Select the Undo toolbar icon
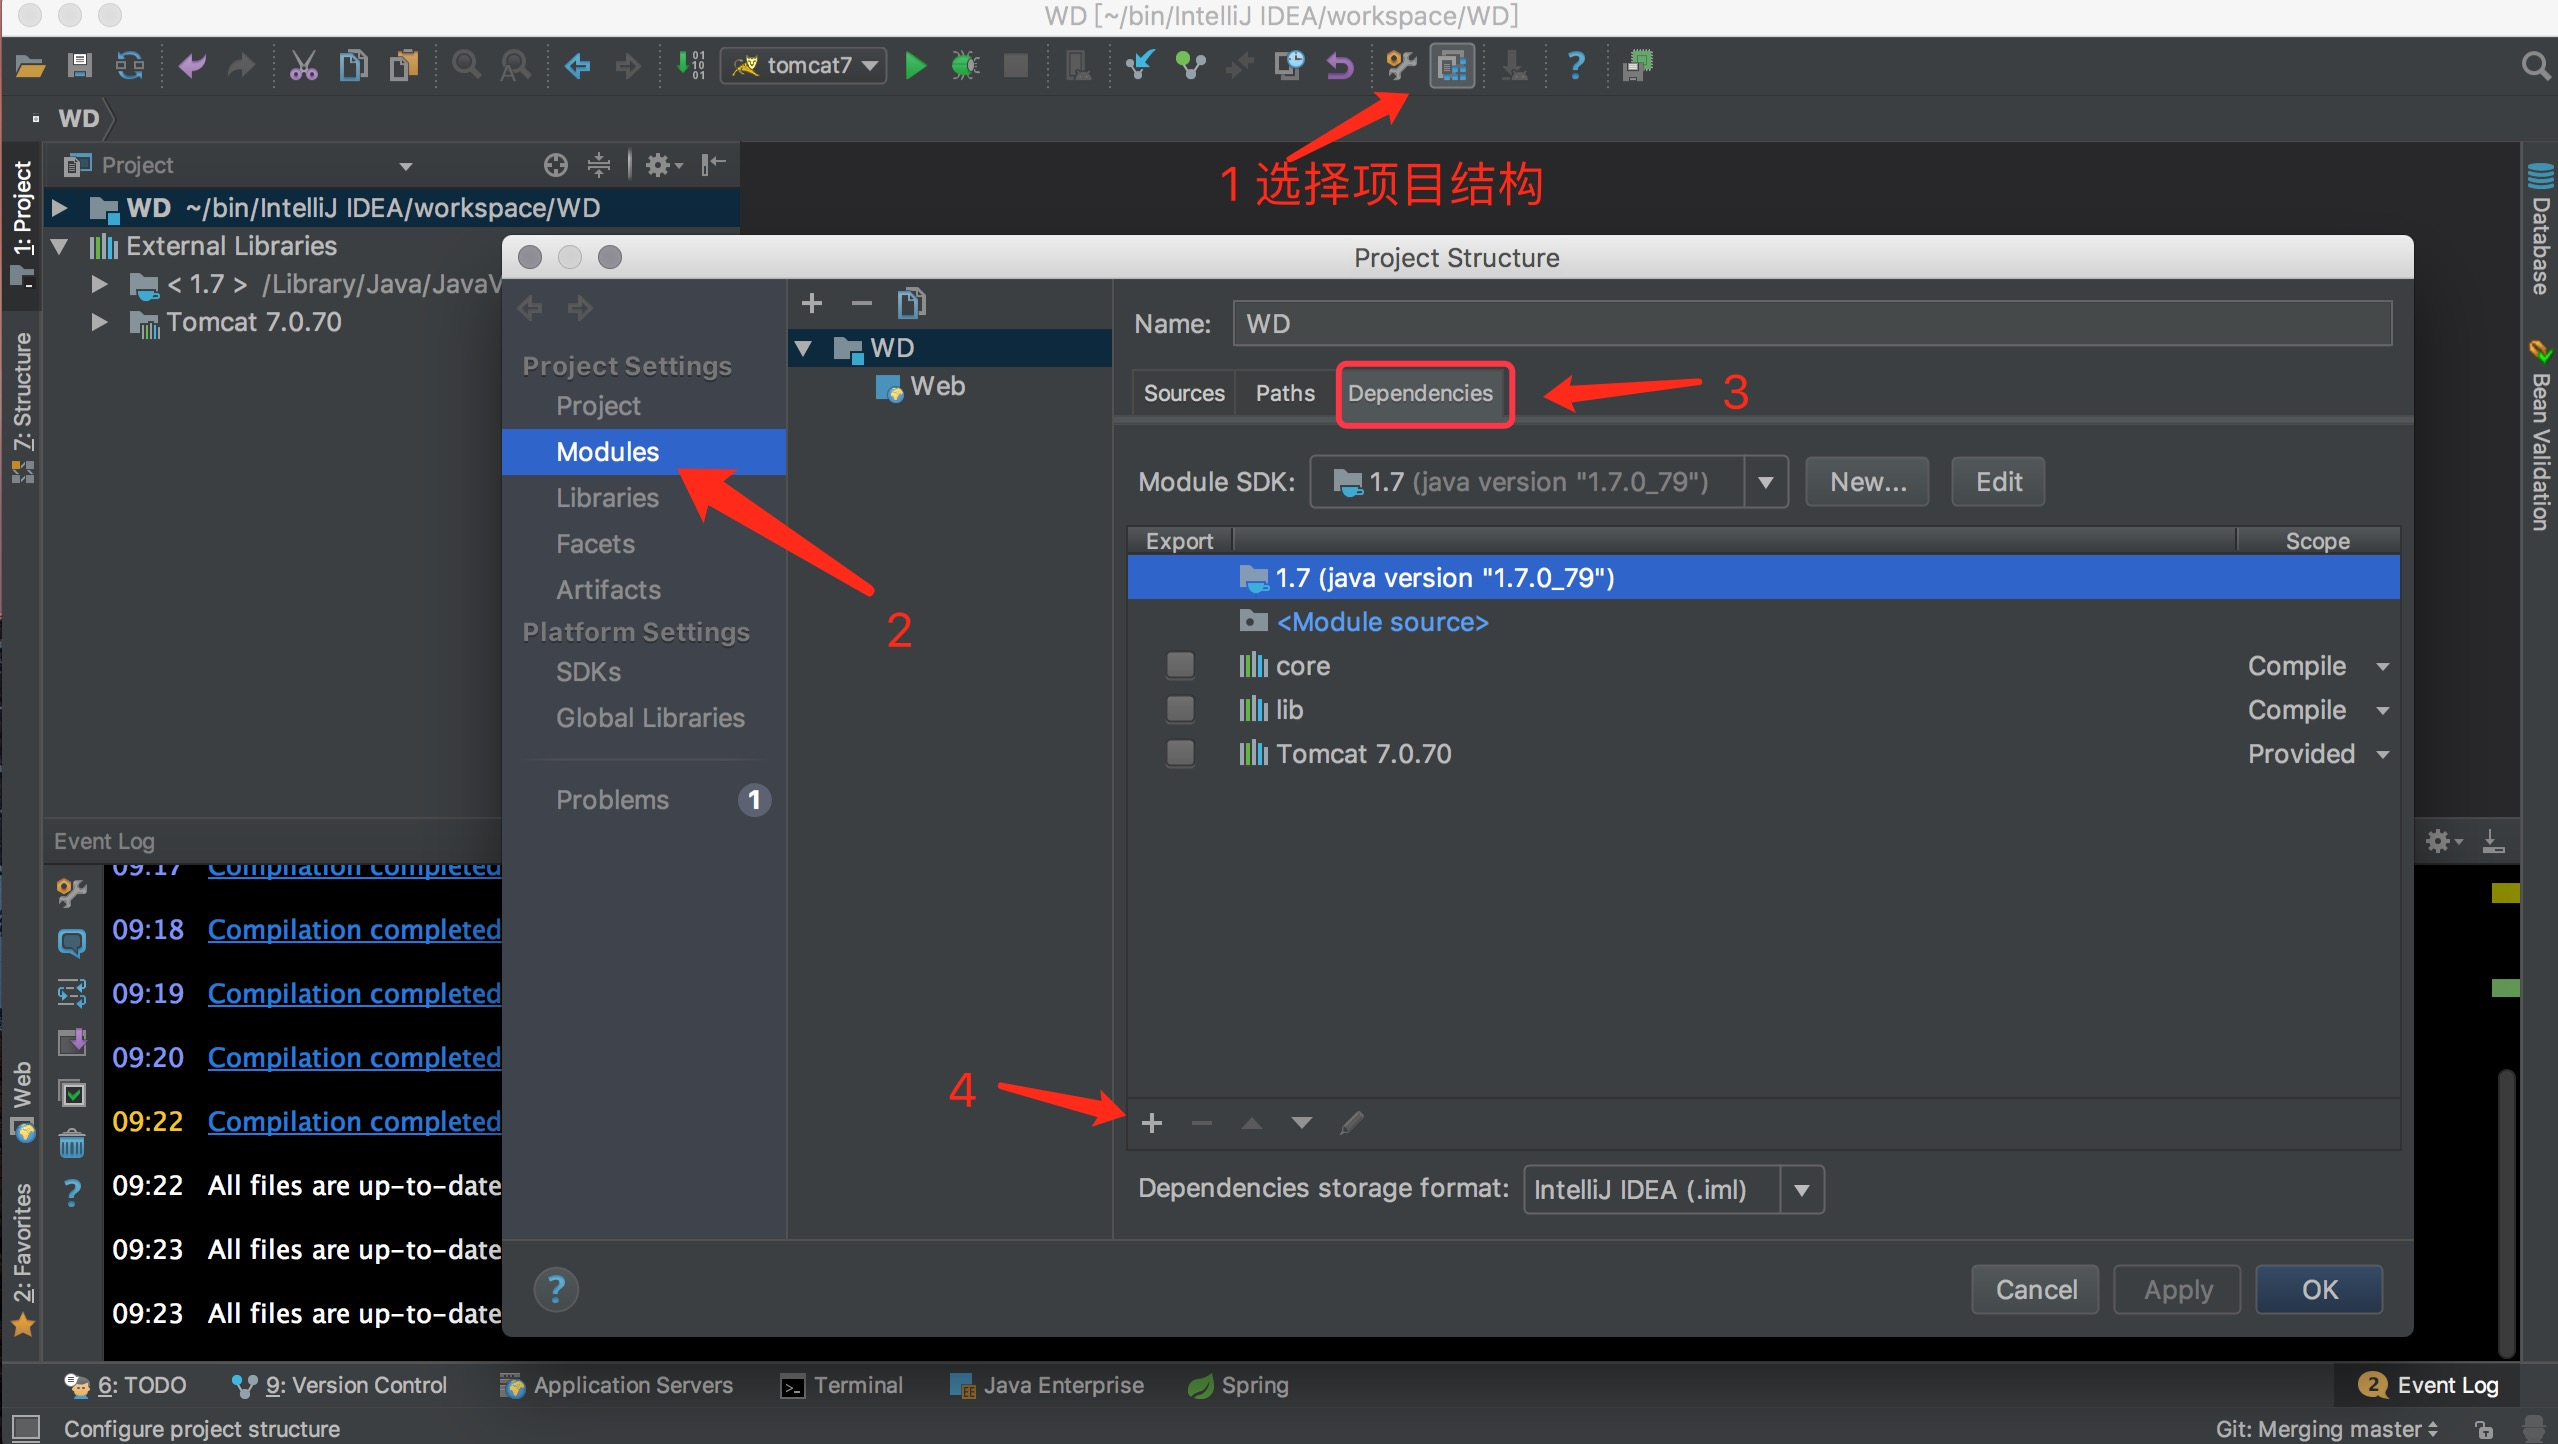The height and width of the screenshot is (1444, 2558). click(x=191, y=65)
